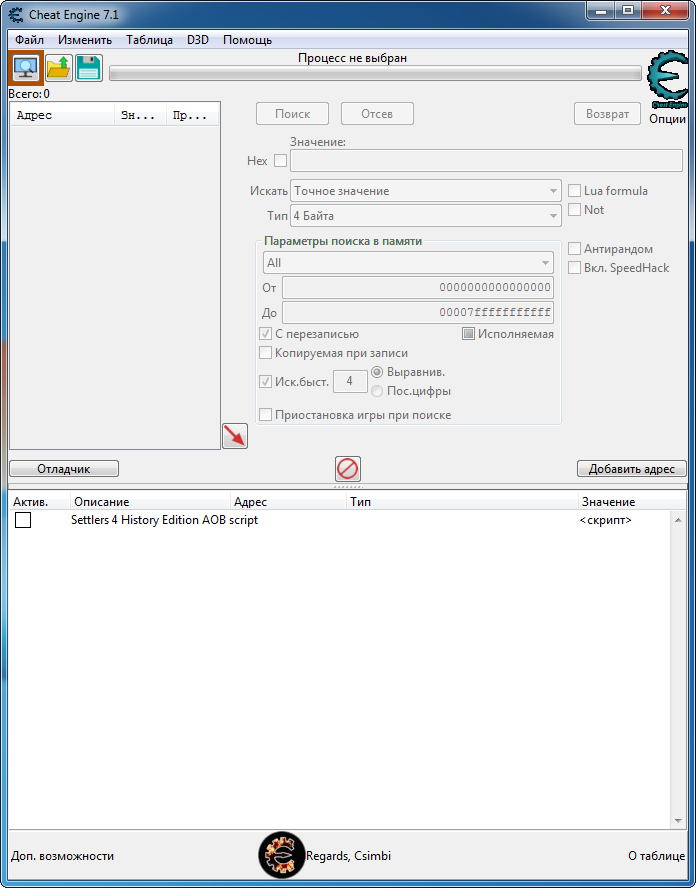Image resolution: width=696 pixels, height=888 pixels.
Task: Click the open folder load table icon
Action: 59,68
